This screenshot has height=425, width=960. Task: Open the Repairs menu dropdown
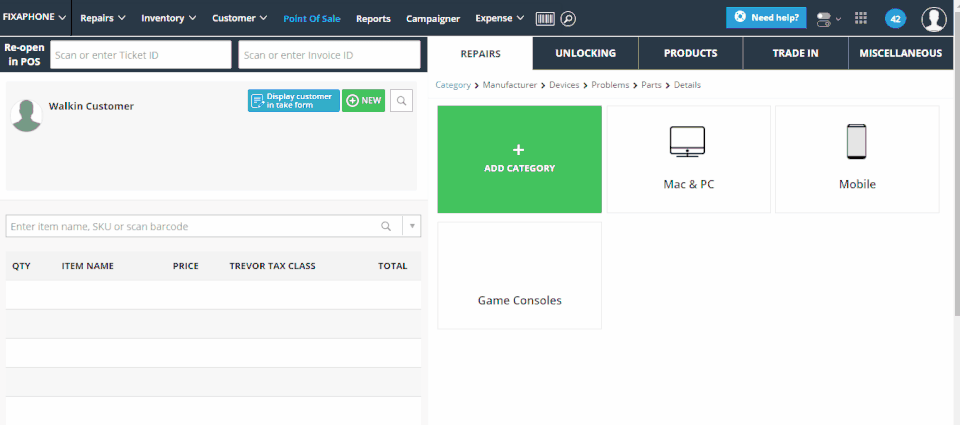(x=103, y=18)
